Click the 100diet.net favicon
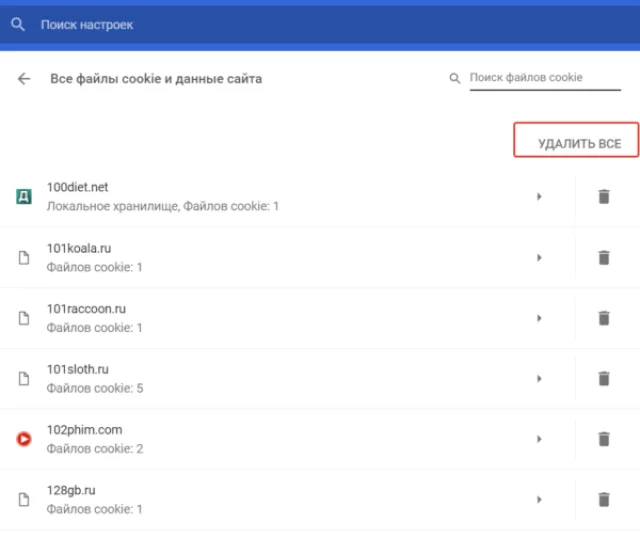The width and height of the screenshot is (640, 538). pyautogui.click(x=24, y=196)
